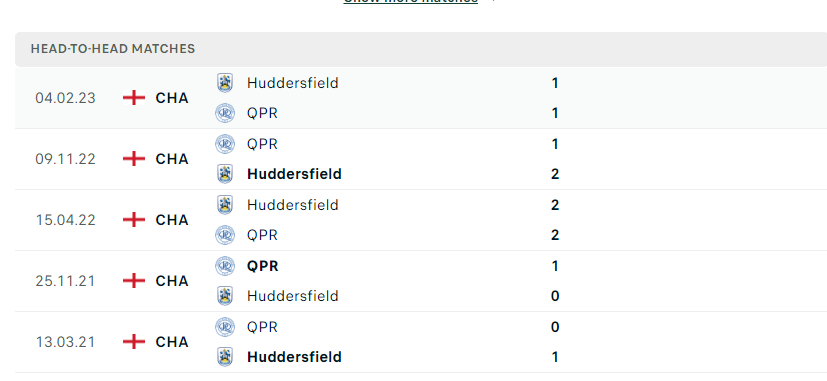Click QPR crest in 25.11.21 match
This screenshot has width=827, height=381.
click(225, 265)
